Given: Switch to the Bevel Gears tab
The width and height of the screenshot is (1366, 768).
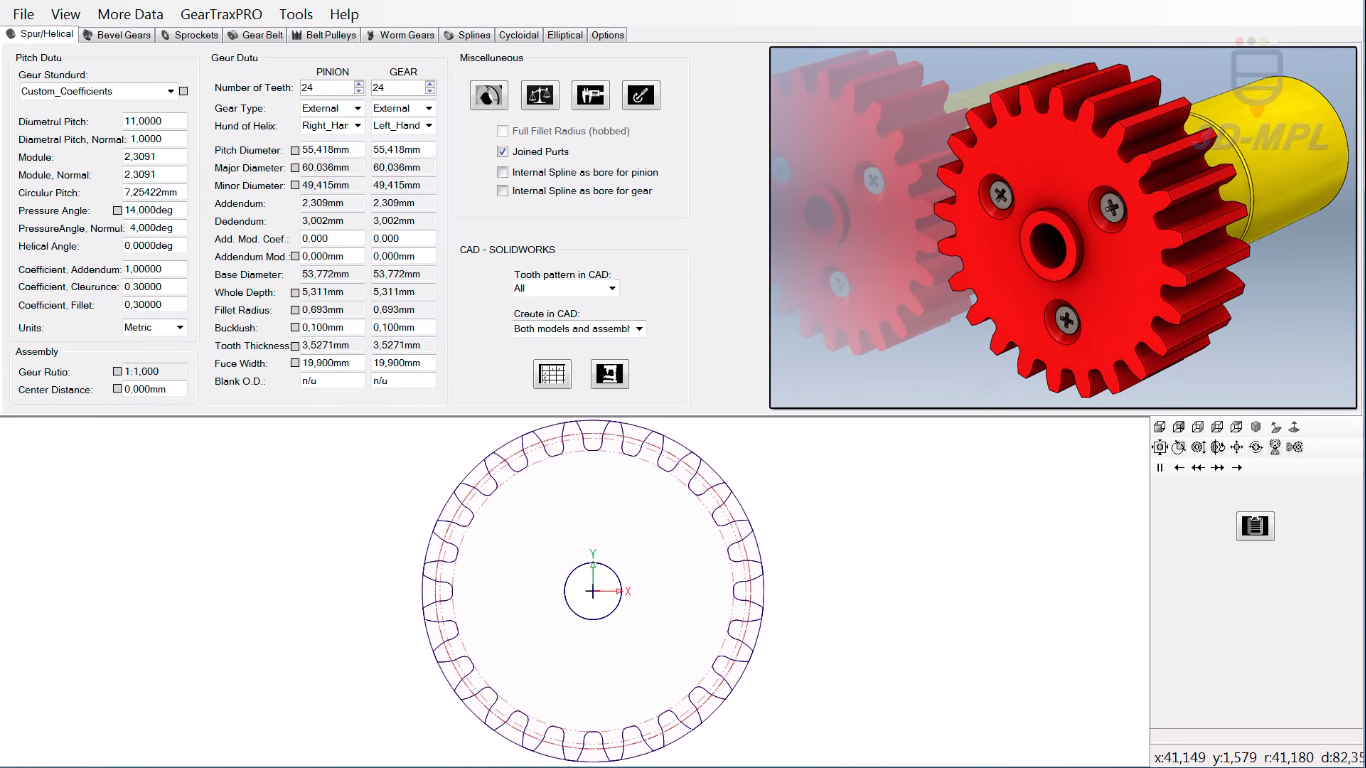Looking at the screenshot, I should [x=117, y=35].
